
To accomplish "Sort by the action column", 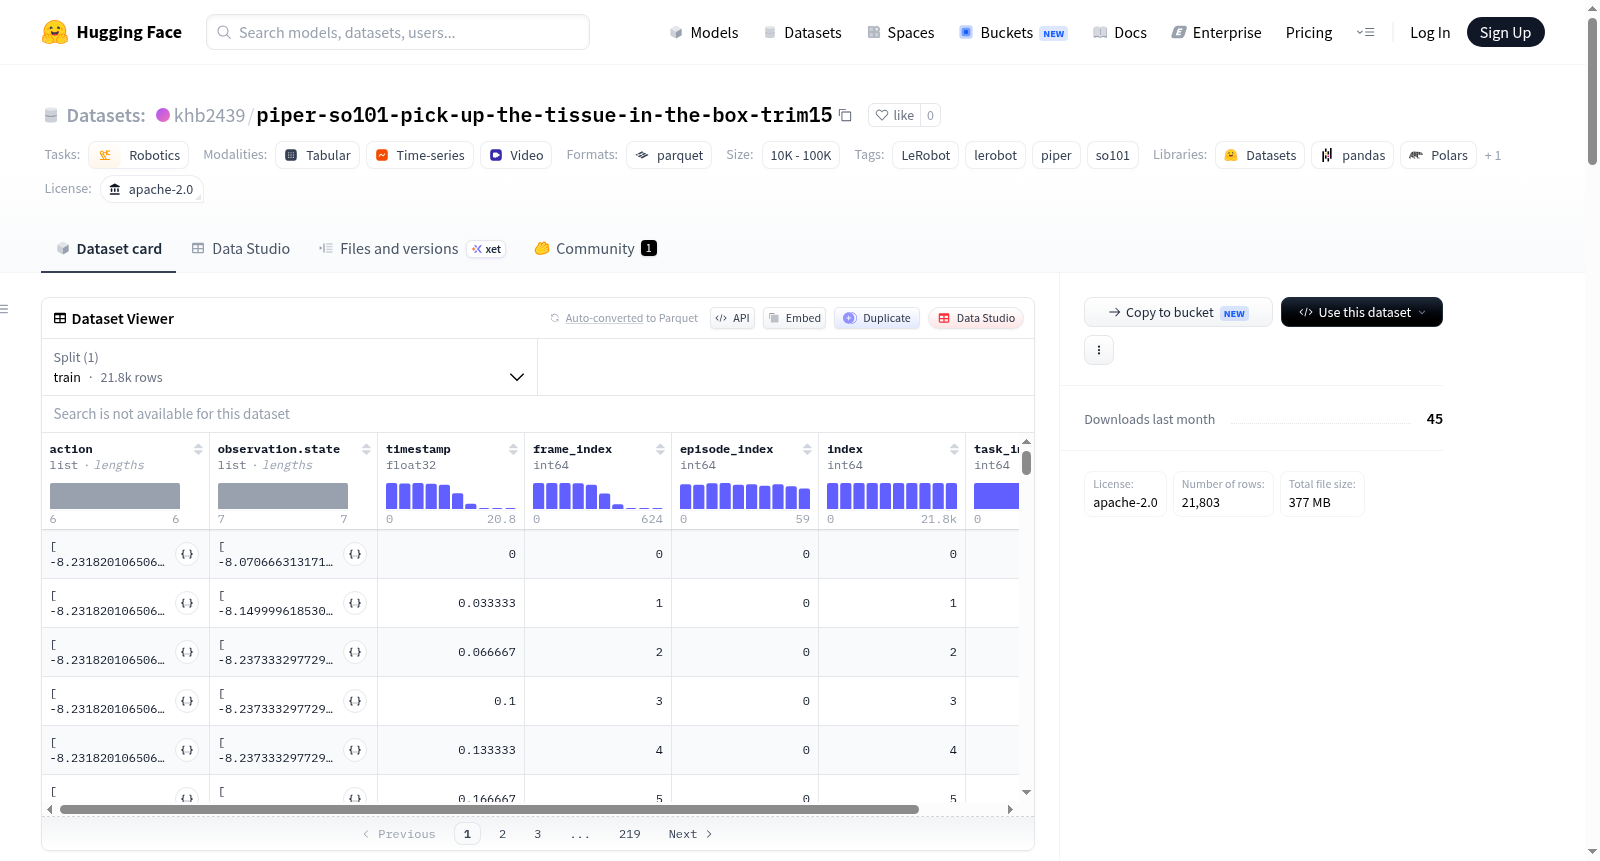I will 198,449.
